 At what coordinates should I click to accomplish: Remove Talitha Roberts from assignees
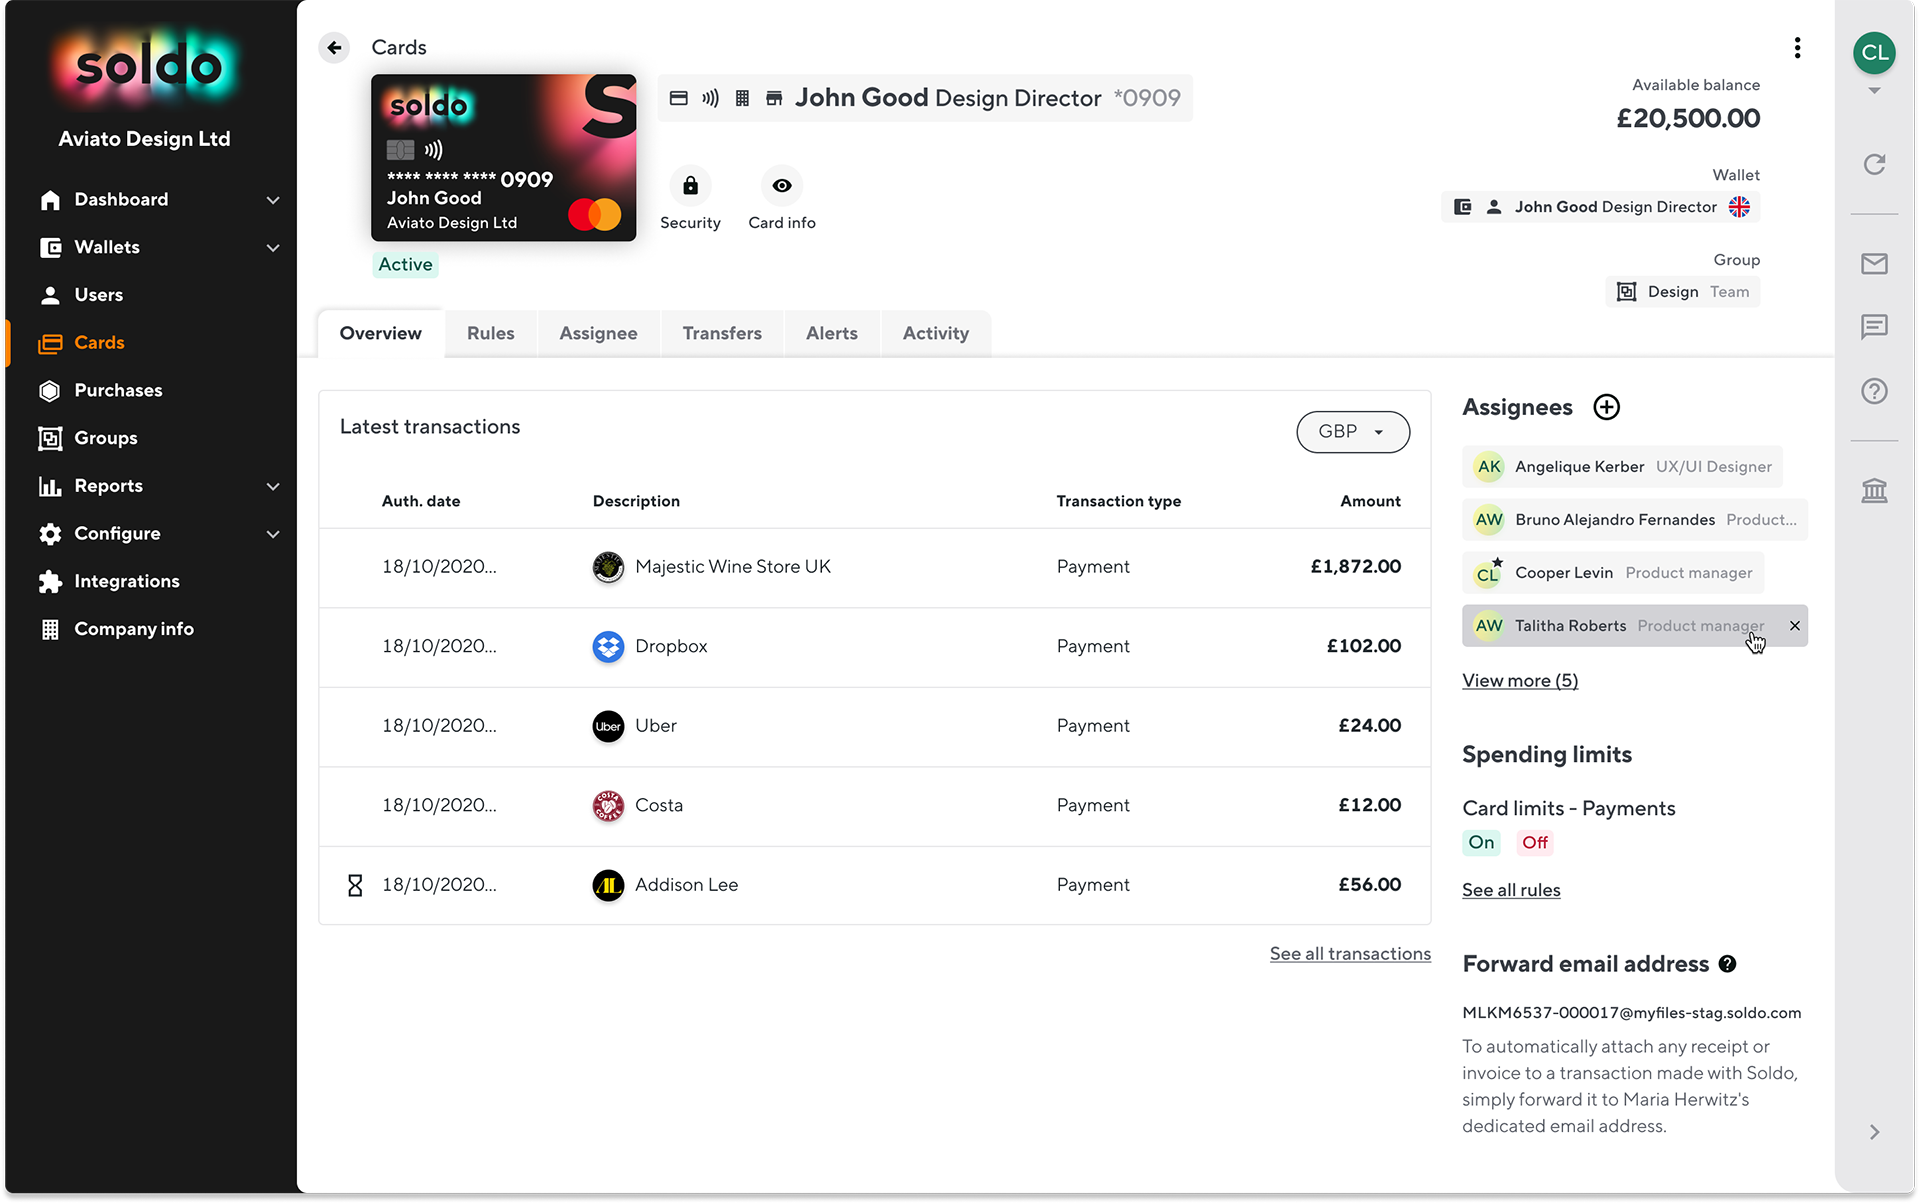click(1795, 626)
